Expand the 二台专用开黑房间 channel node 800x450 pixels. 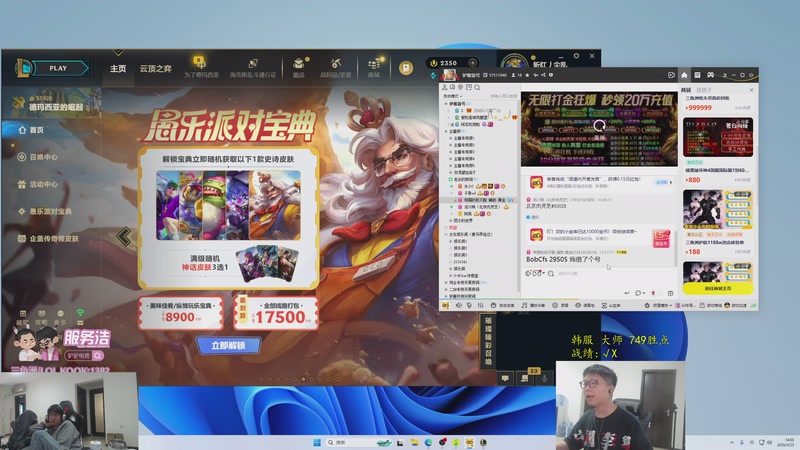coord(446,289)
